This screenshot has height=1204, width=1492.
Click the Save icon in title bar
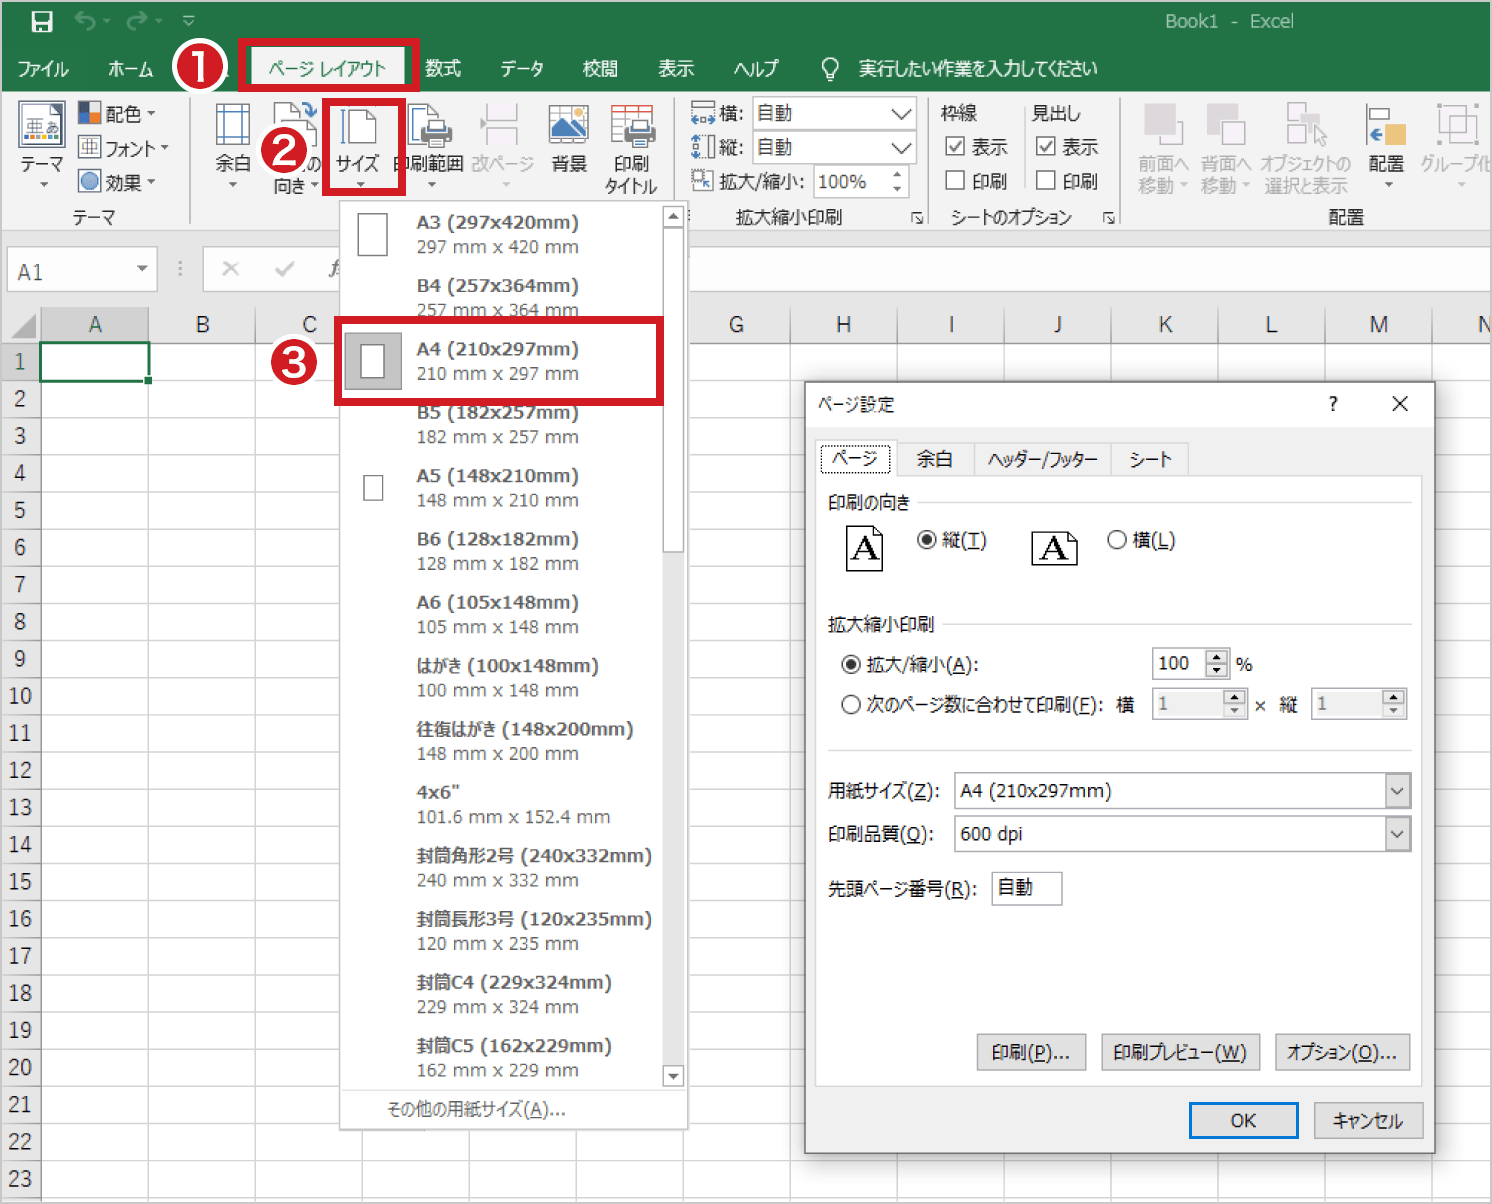pos(42,21)
